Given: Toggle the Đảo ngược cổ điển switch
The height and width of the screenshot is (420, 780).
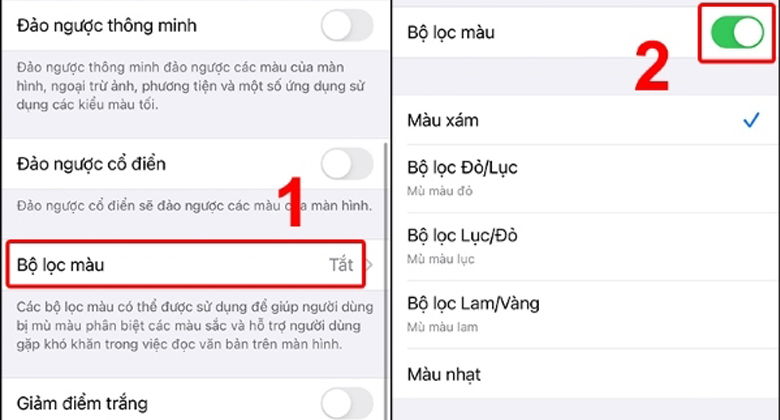Looking at the screenshot, I should pos(347,164).
